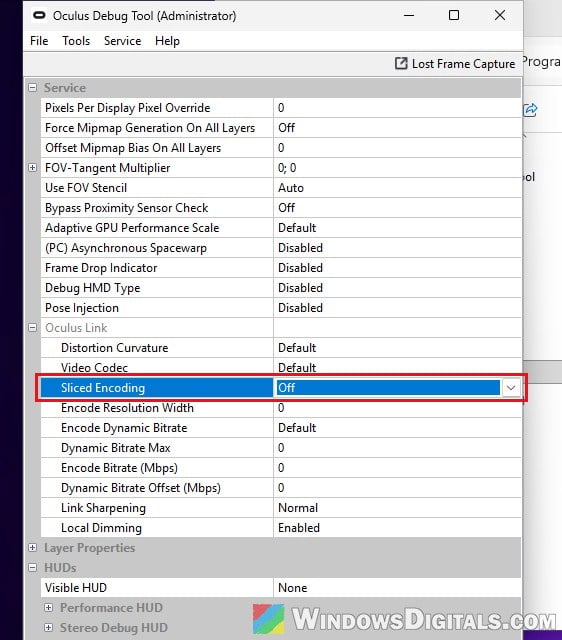The image size is (562, 640).
Task: Collapse the Service section
Action: coord(33,87)
